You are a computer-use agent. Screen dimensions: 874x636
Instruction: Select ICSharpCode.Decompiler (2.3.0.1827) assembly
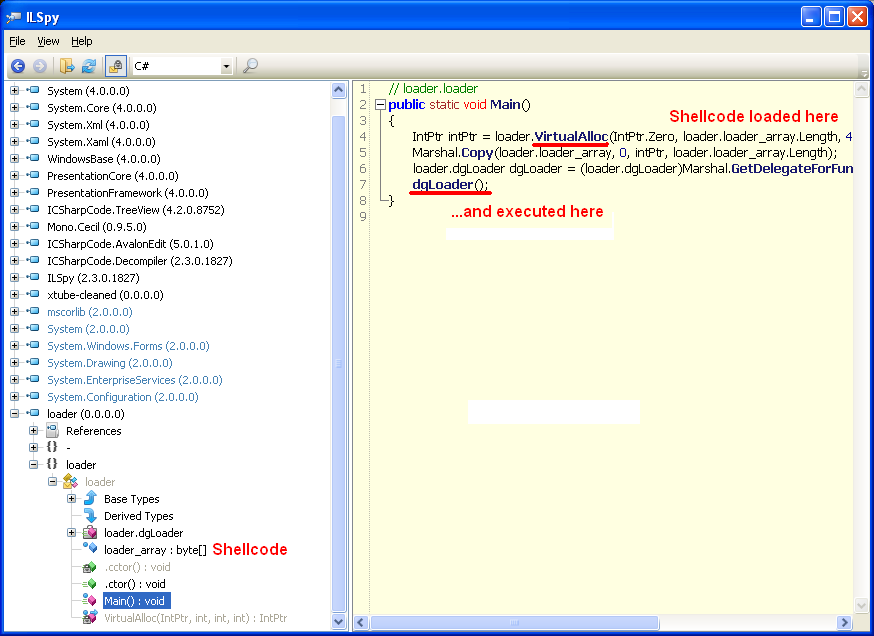[x=139, y=261]
